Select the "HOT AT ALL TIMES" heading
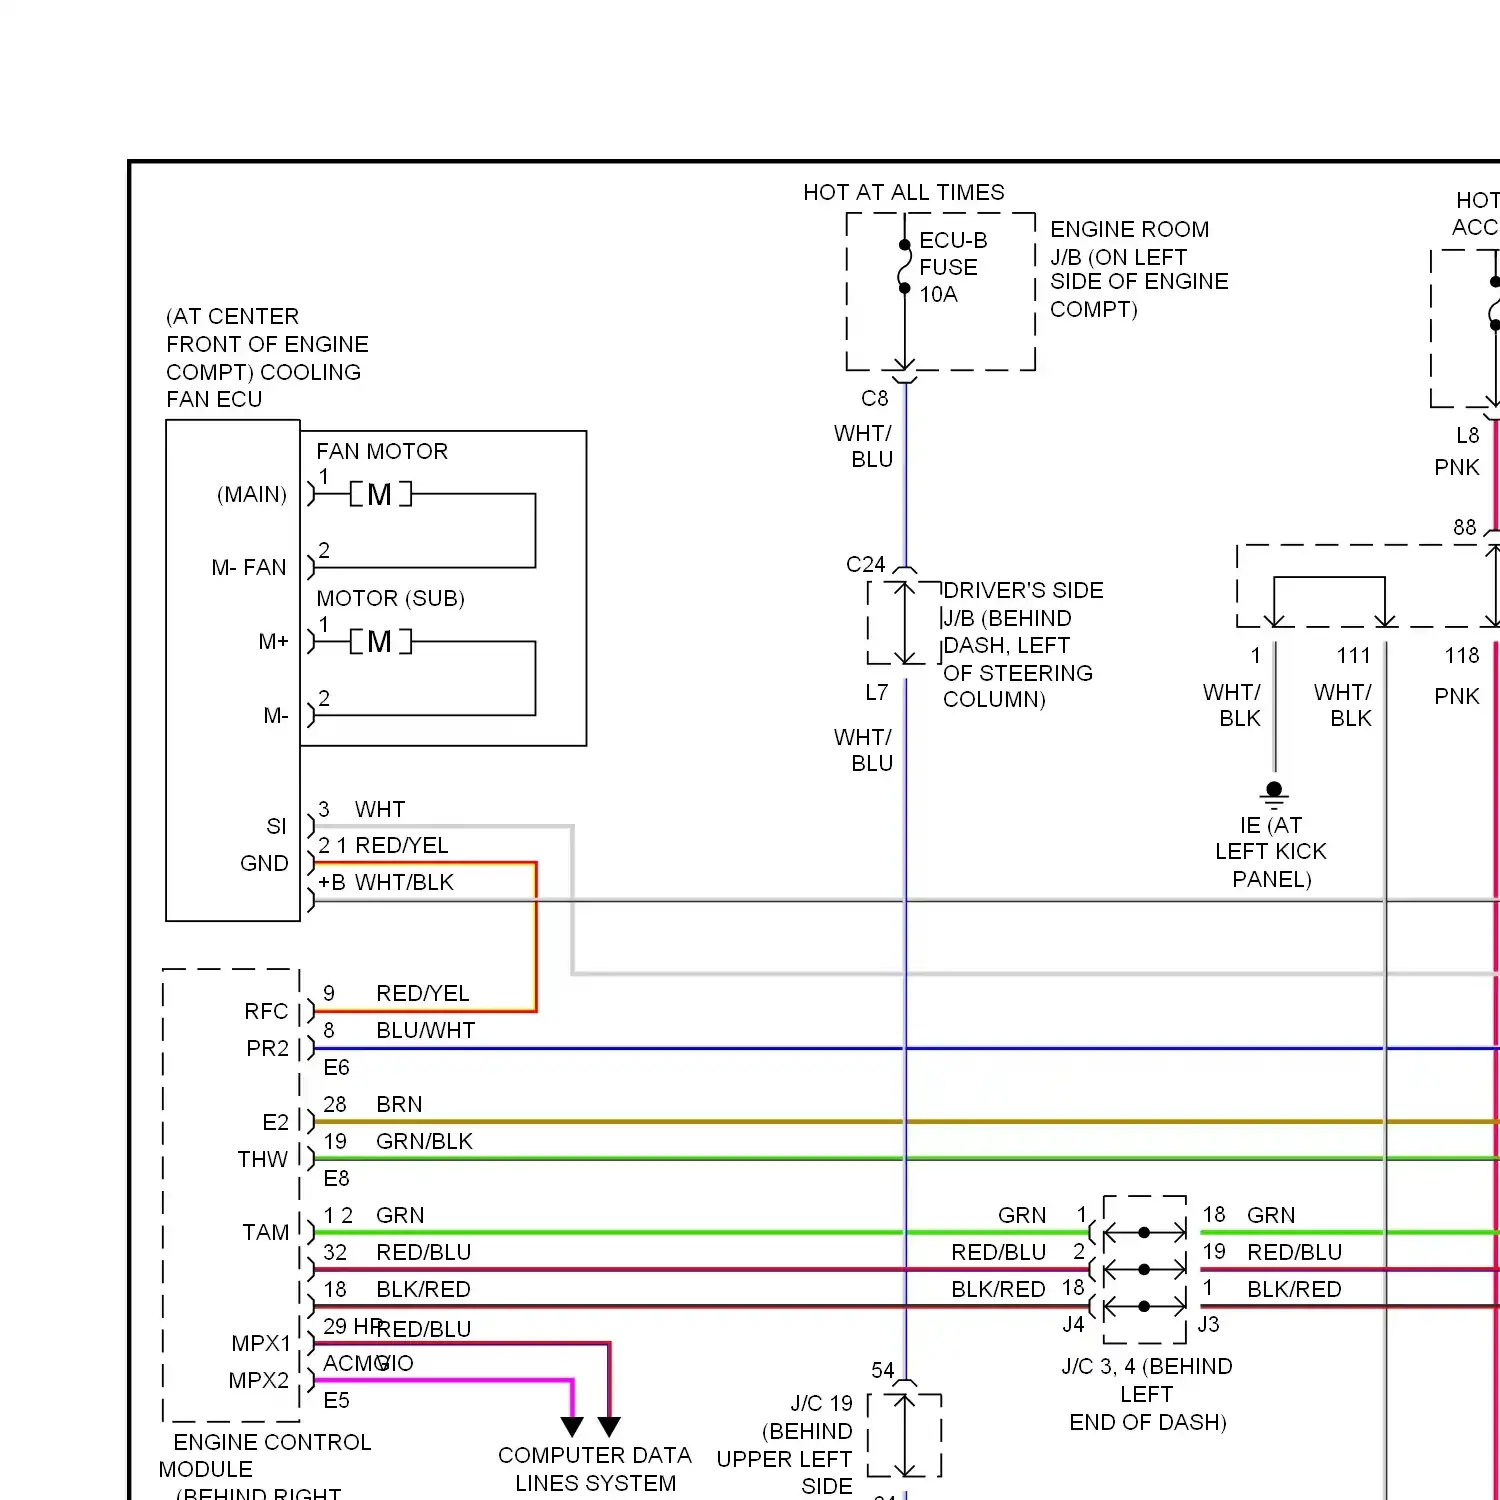The height and width of the screenshot is (1500, 1500). 904,192
